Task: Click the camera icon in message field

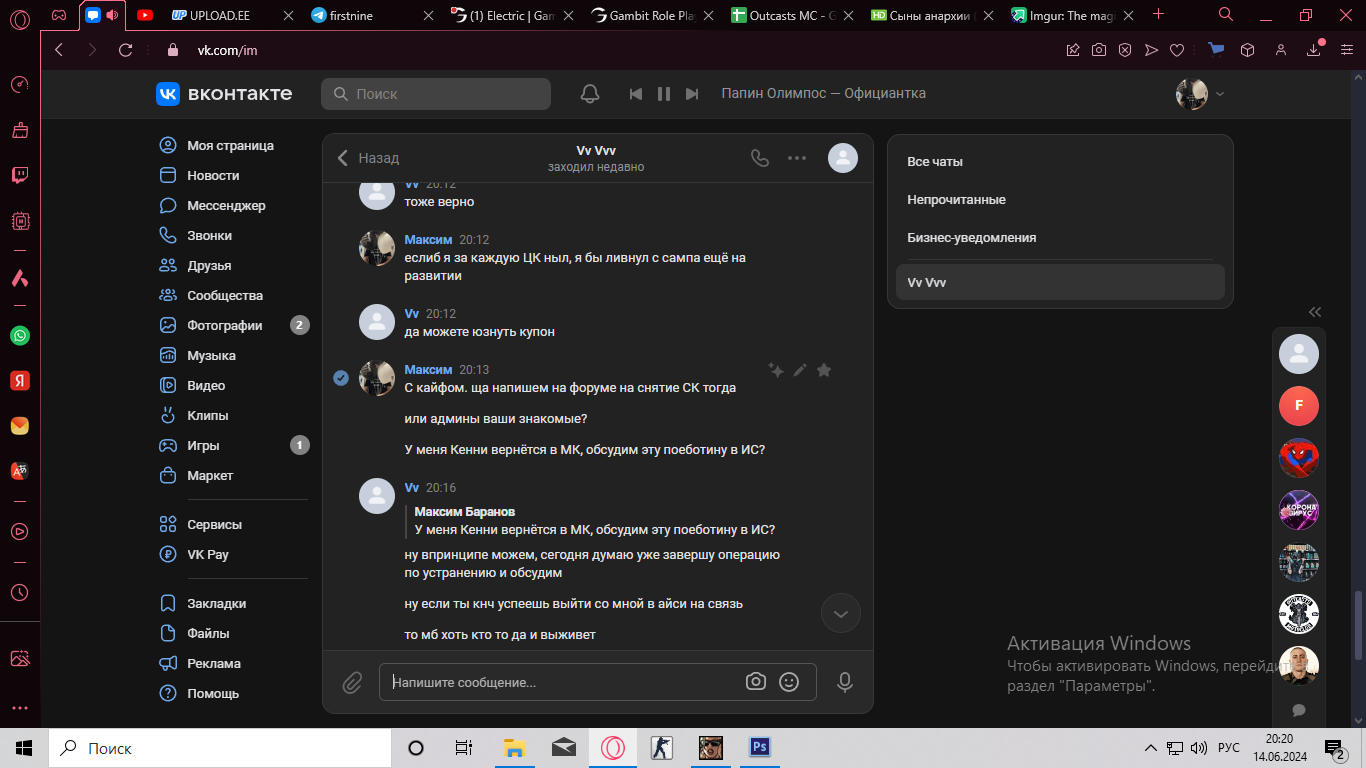Action: pyautogui.click(x=756, y=682)
